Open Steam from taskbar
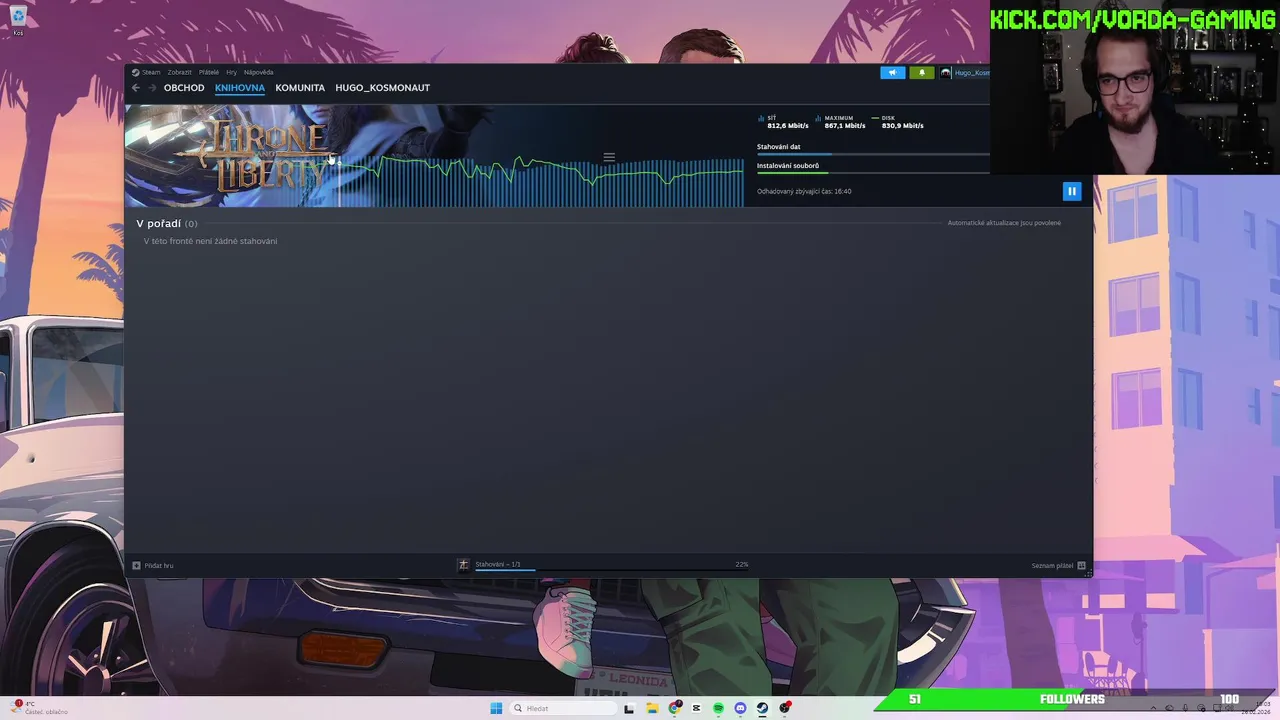 (x=762, y=708)
